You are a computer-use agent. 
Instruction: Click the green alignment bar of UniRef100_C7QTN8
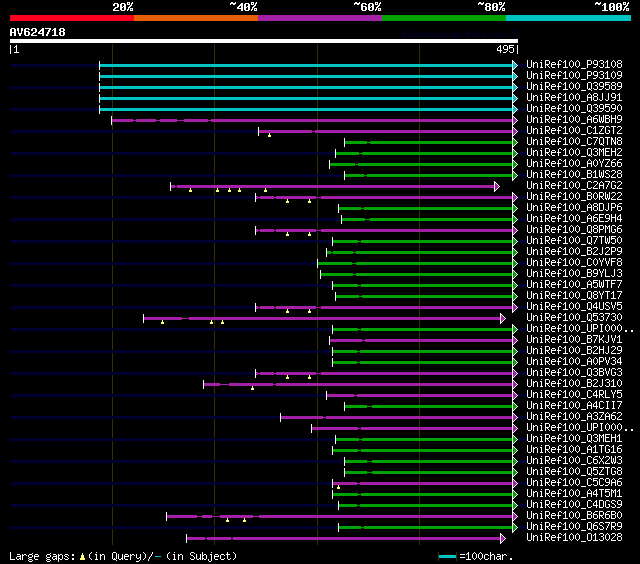pyautogui.click(x=429, y=142)
